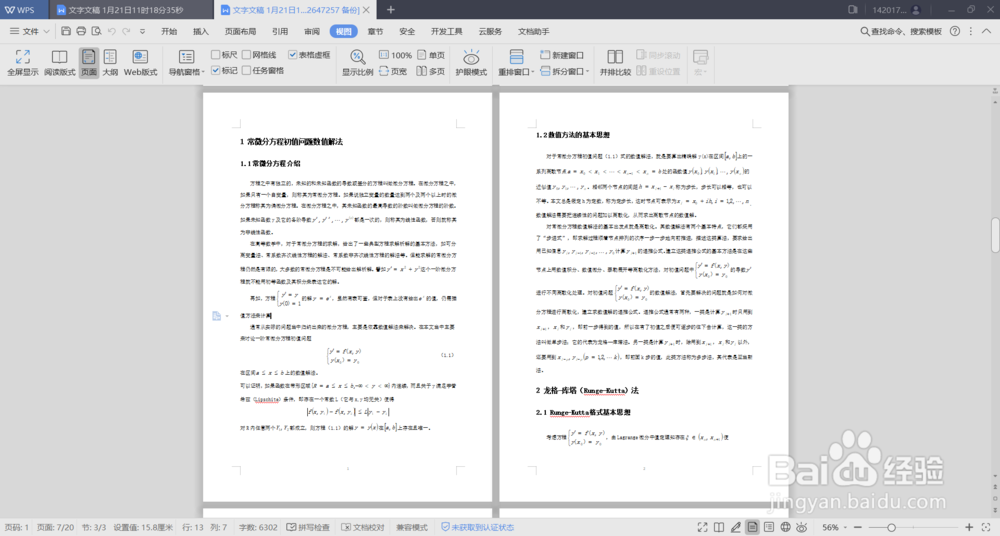Viewport: 1000px width, 536px height.
Task: Open the 拆分窗口 split window dropdown
Action: 564,71
